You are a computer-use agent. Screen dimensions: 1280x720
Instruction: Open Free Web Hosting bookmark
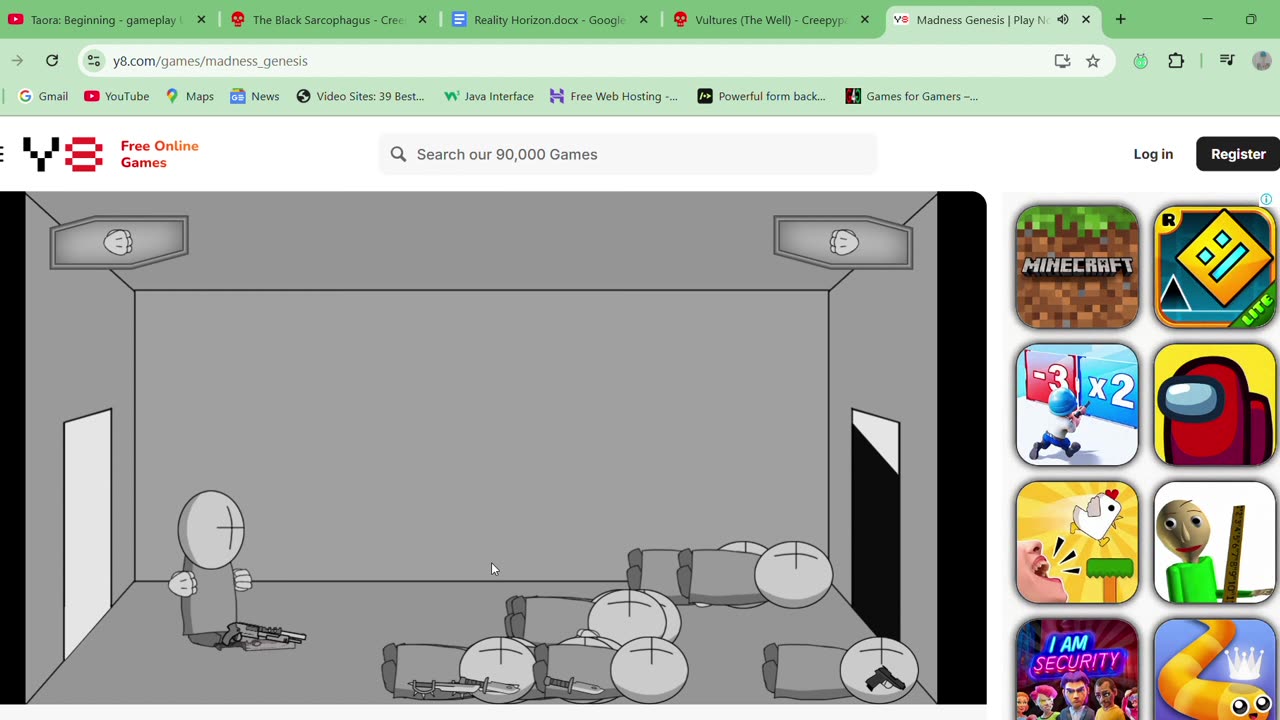pyautogui.click(x=614, y=96)
